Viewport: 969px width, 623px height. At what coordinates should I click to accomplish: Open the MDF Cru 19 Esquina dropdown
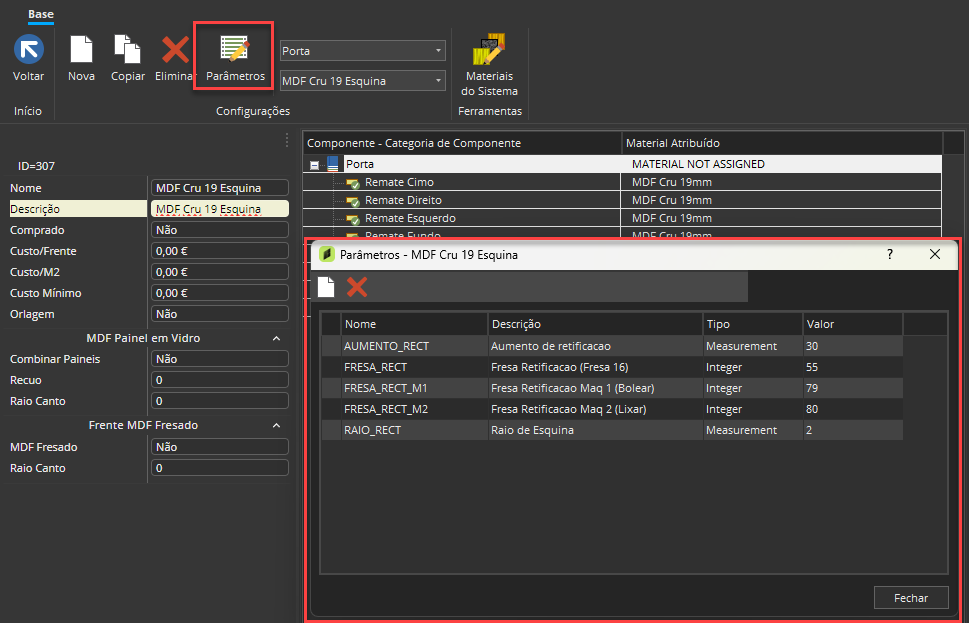(363, 81)
